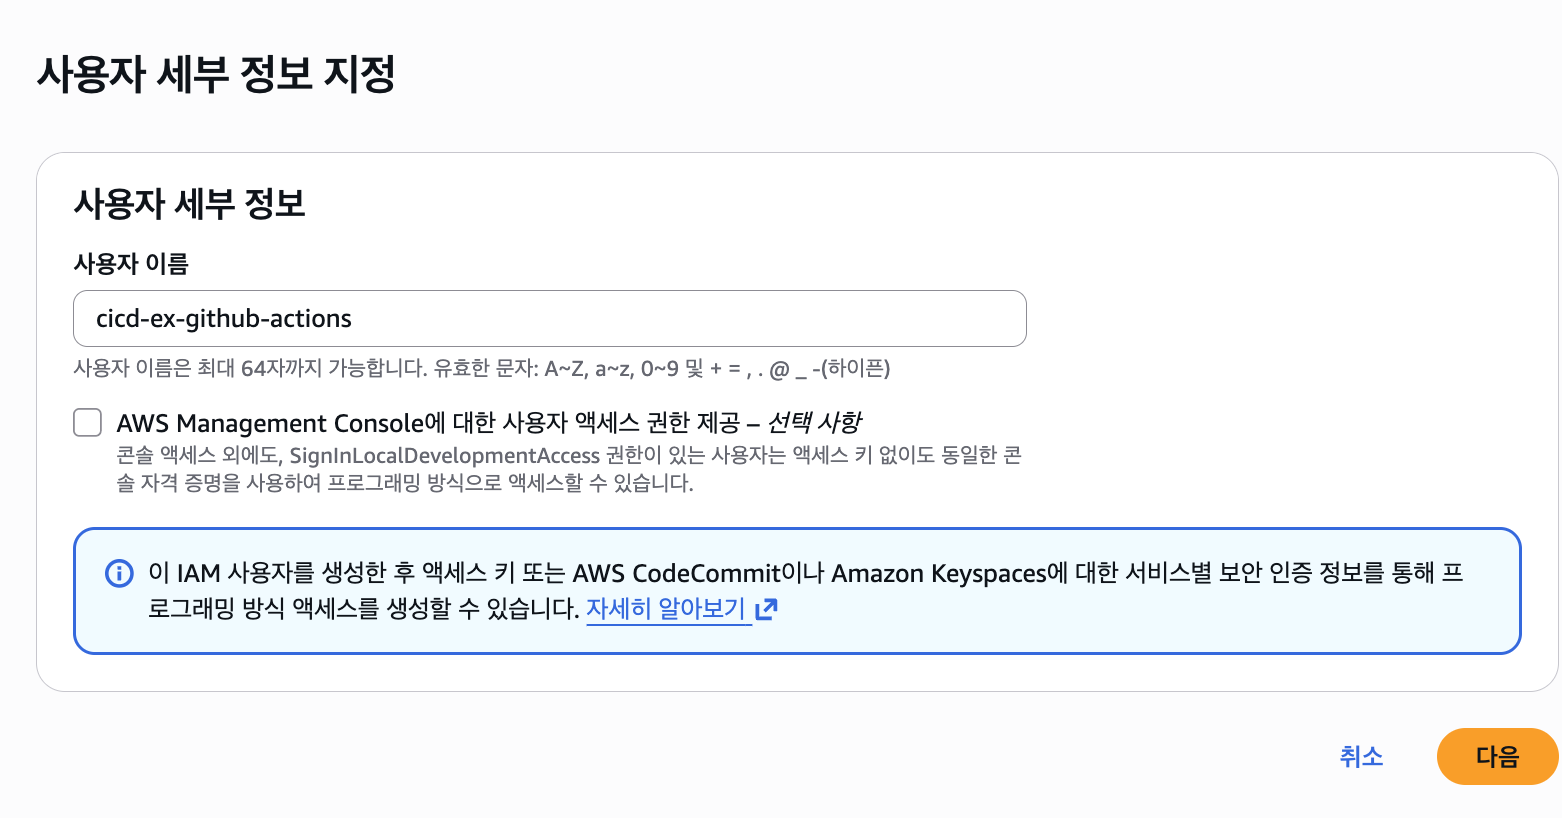The image size is (1562, 818).
Task: Click the AWS CodeCommit mention in the alert
Action: 676,573
